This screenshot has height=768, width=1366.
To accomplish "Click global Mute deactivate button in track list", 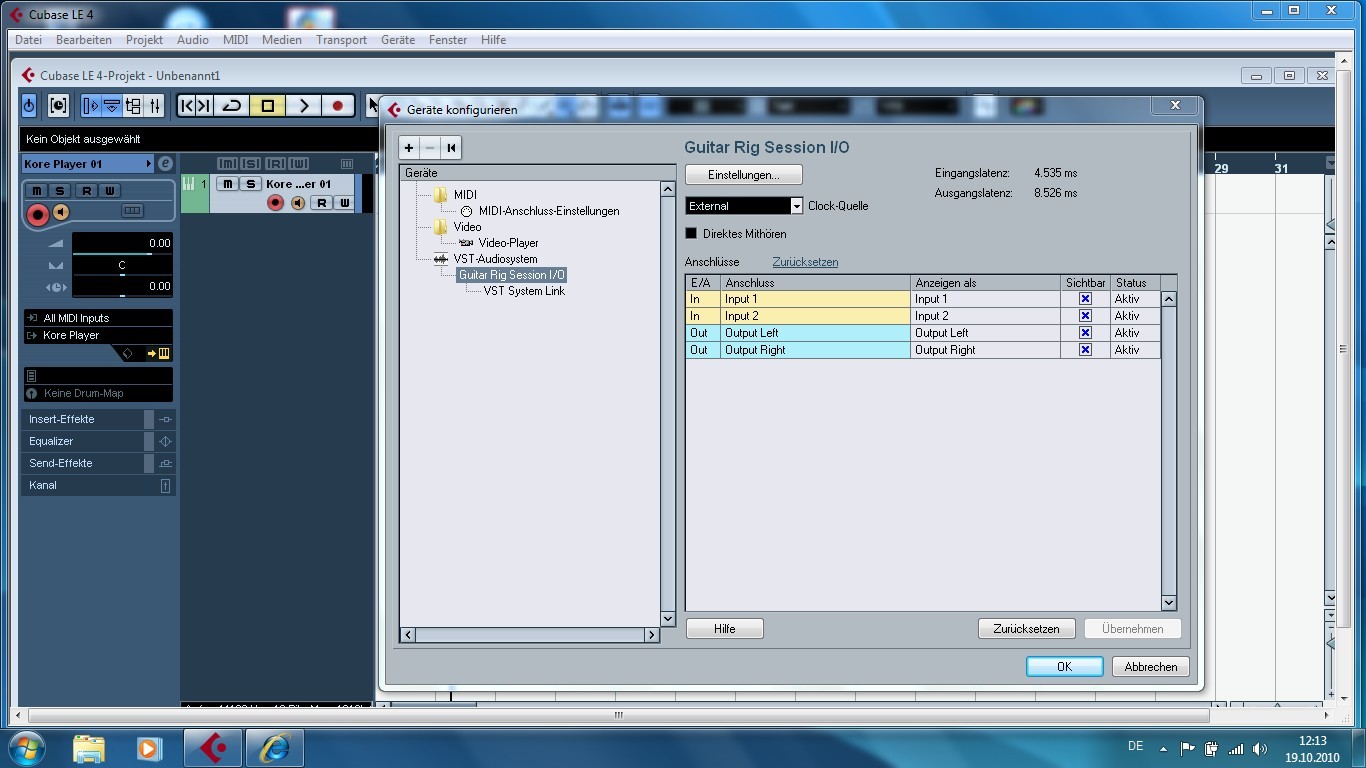I will click(x=227, y=164).
